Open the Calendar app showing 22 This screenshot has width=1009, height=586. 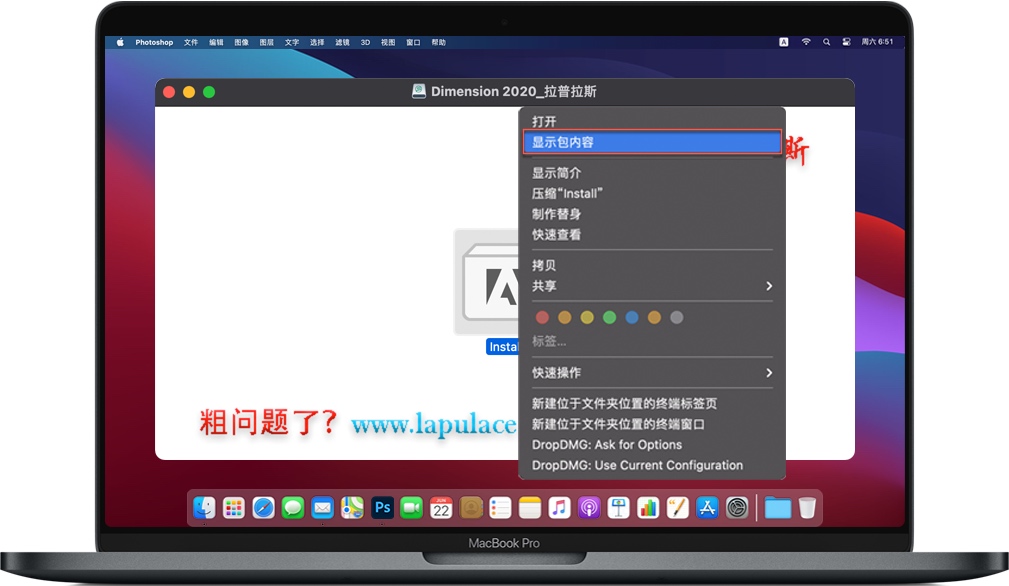pyautogui.click(x=439, y=508)
